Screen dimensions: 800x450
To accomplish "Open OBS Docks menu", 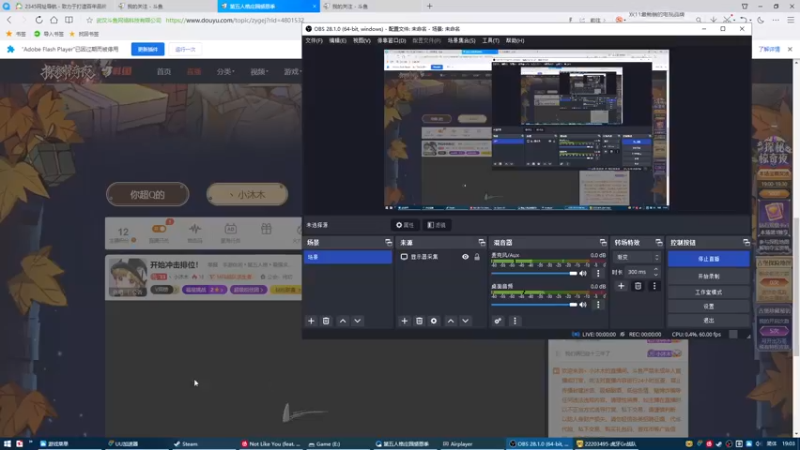I will [391, 40].
